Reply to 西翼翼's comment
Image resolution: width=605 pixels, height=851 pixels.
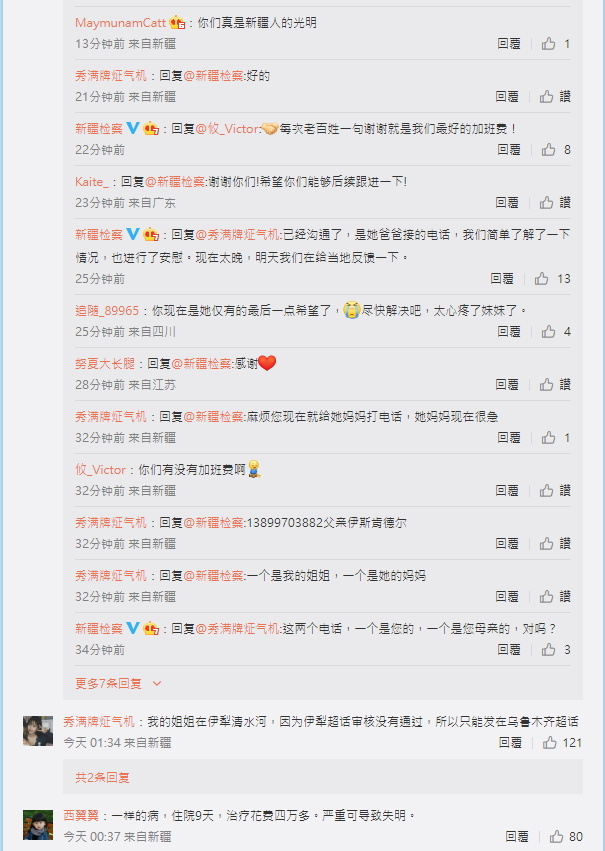click(x=517, y=836)
